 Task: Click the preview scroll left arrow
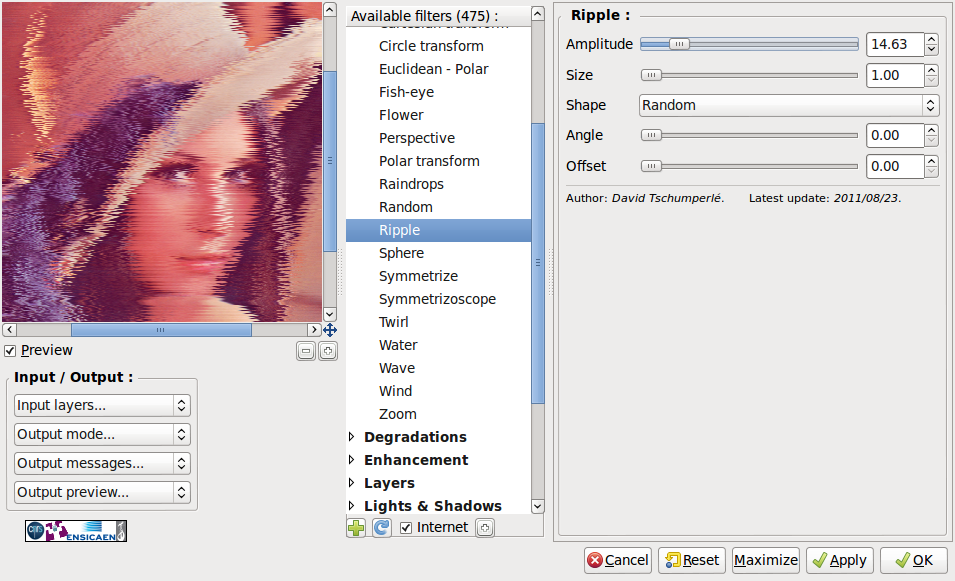tap(9, 330)
